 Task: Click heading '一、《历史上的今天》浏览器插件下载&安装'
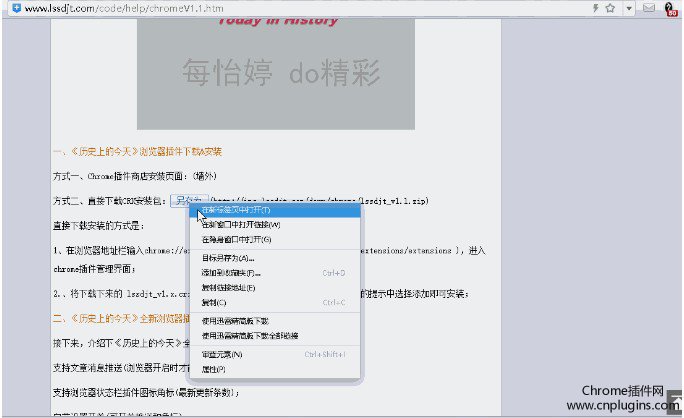137,151
